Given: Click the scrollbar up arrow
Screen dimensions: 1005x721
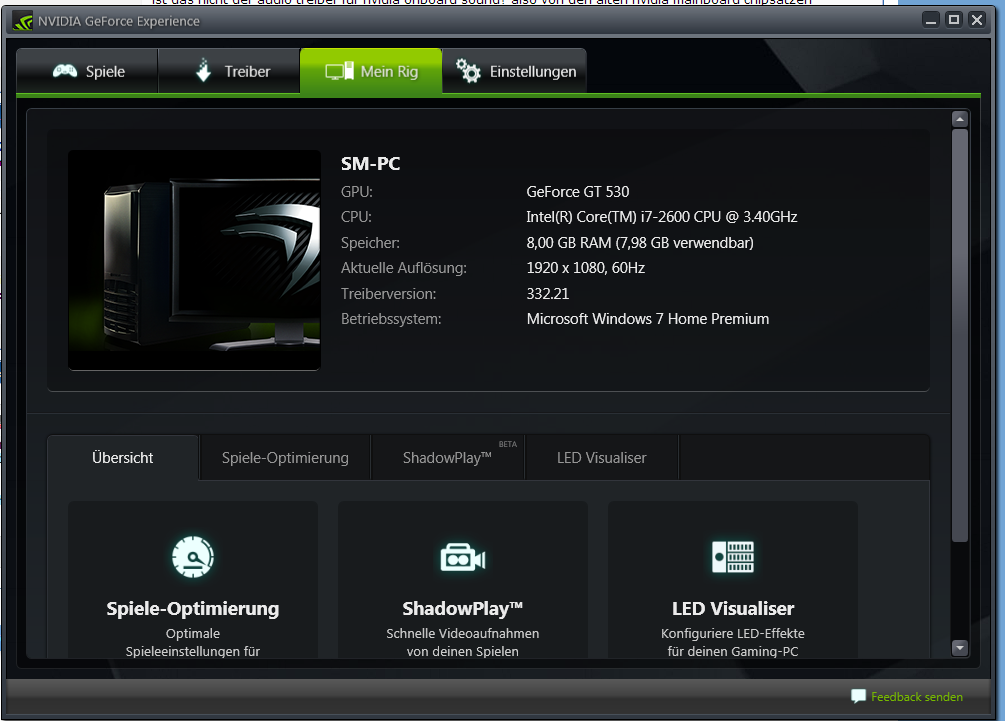Looking at the screenshot, I should [x=959, y=119].
